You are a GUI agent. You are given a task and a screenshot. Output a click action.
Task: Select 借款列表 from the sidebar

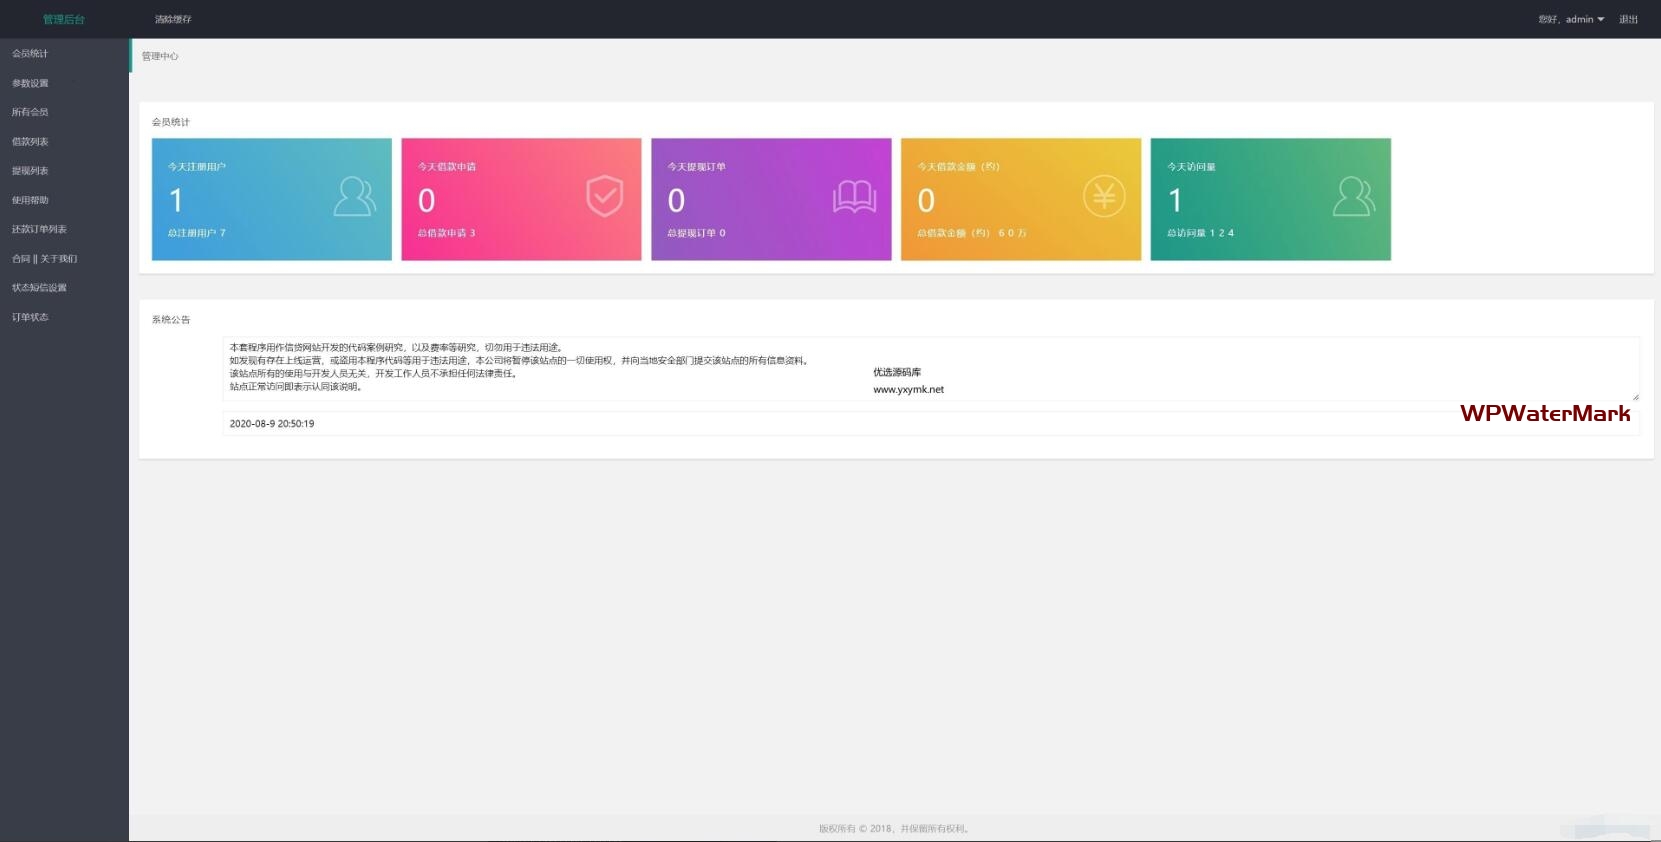coord(30,142)
